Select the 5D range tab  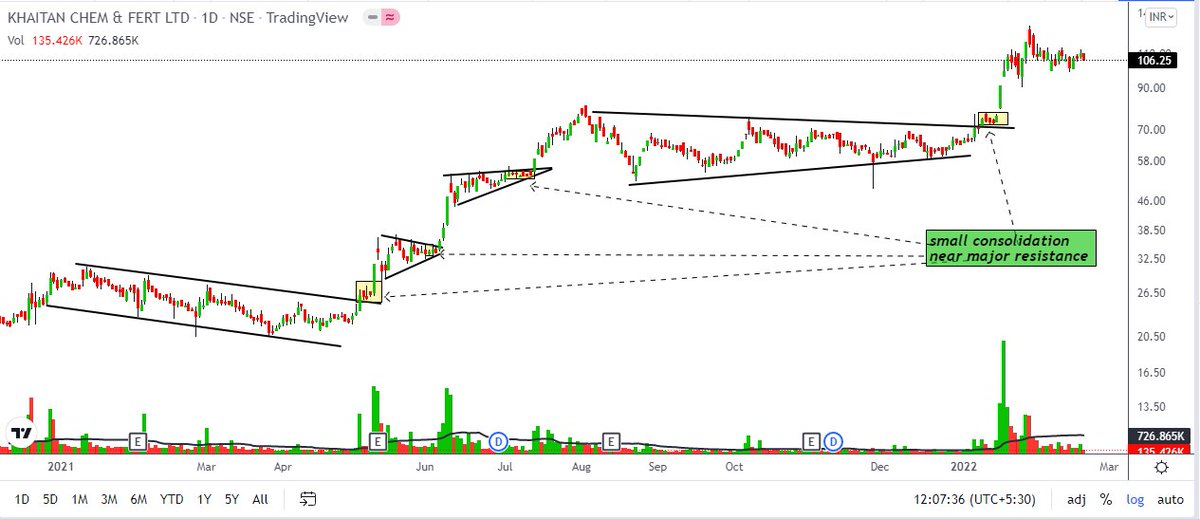point(50,499)
